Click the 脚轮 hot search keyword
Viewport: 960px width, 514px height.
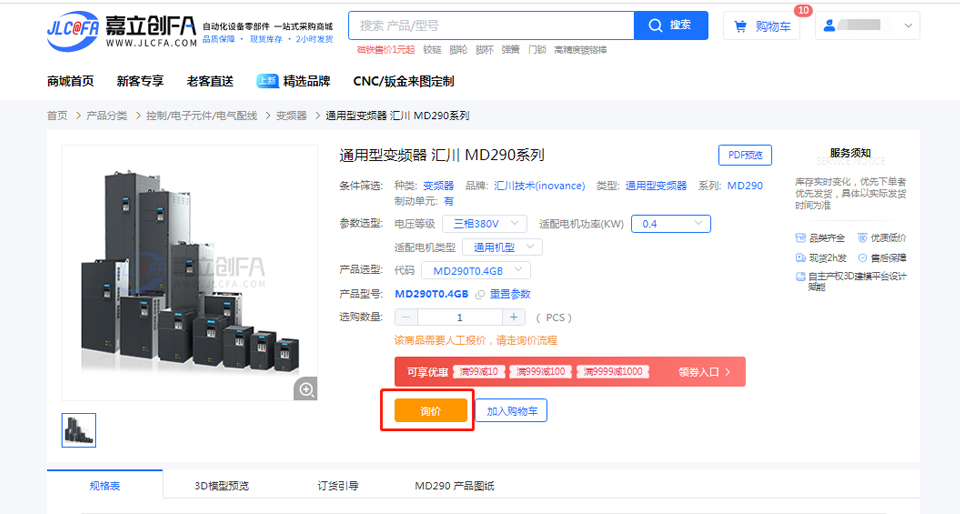[458, 50]
